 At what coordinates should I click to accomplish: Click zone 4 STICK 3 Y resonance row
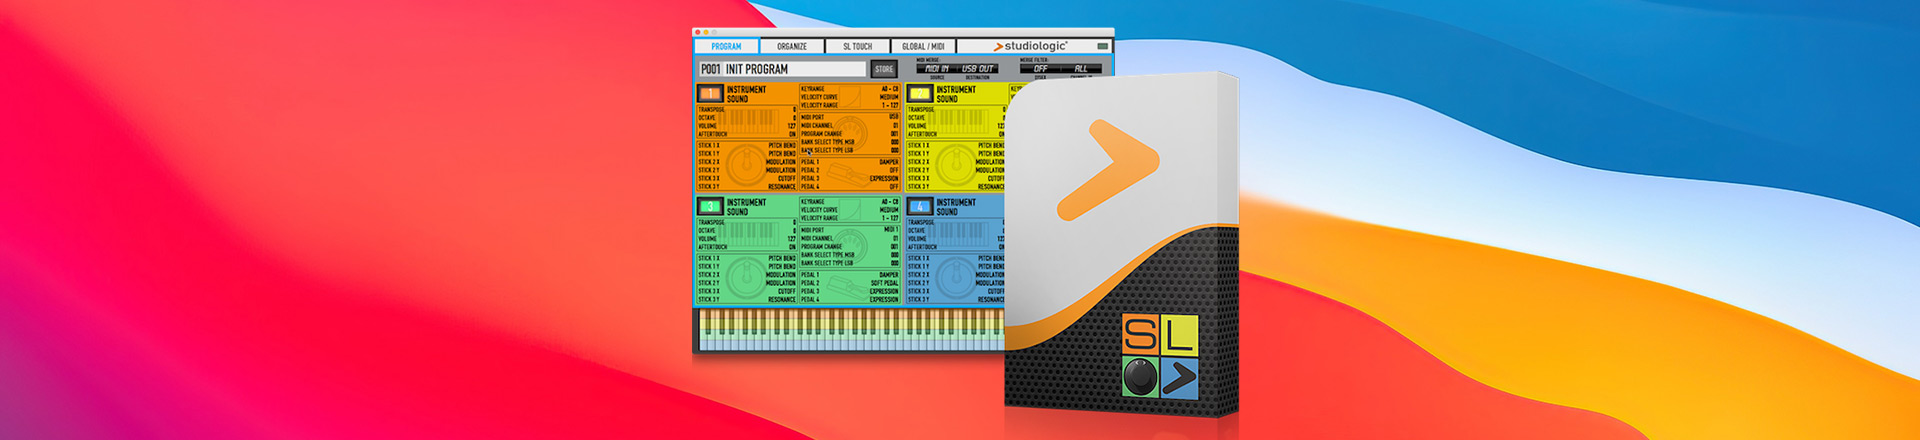click(956, 299)
